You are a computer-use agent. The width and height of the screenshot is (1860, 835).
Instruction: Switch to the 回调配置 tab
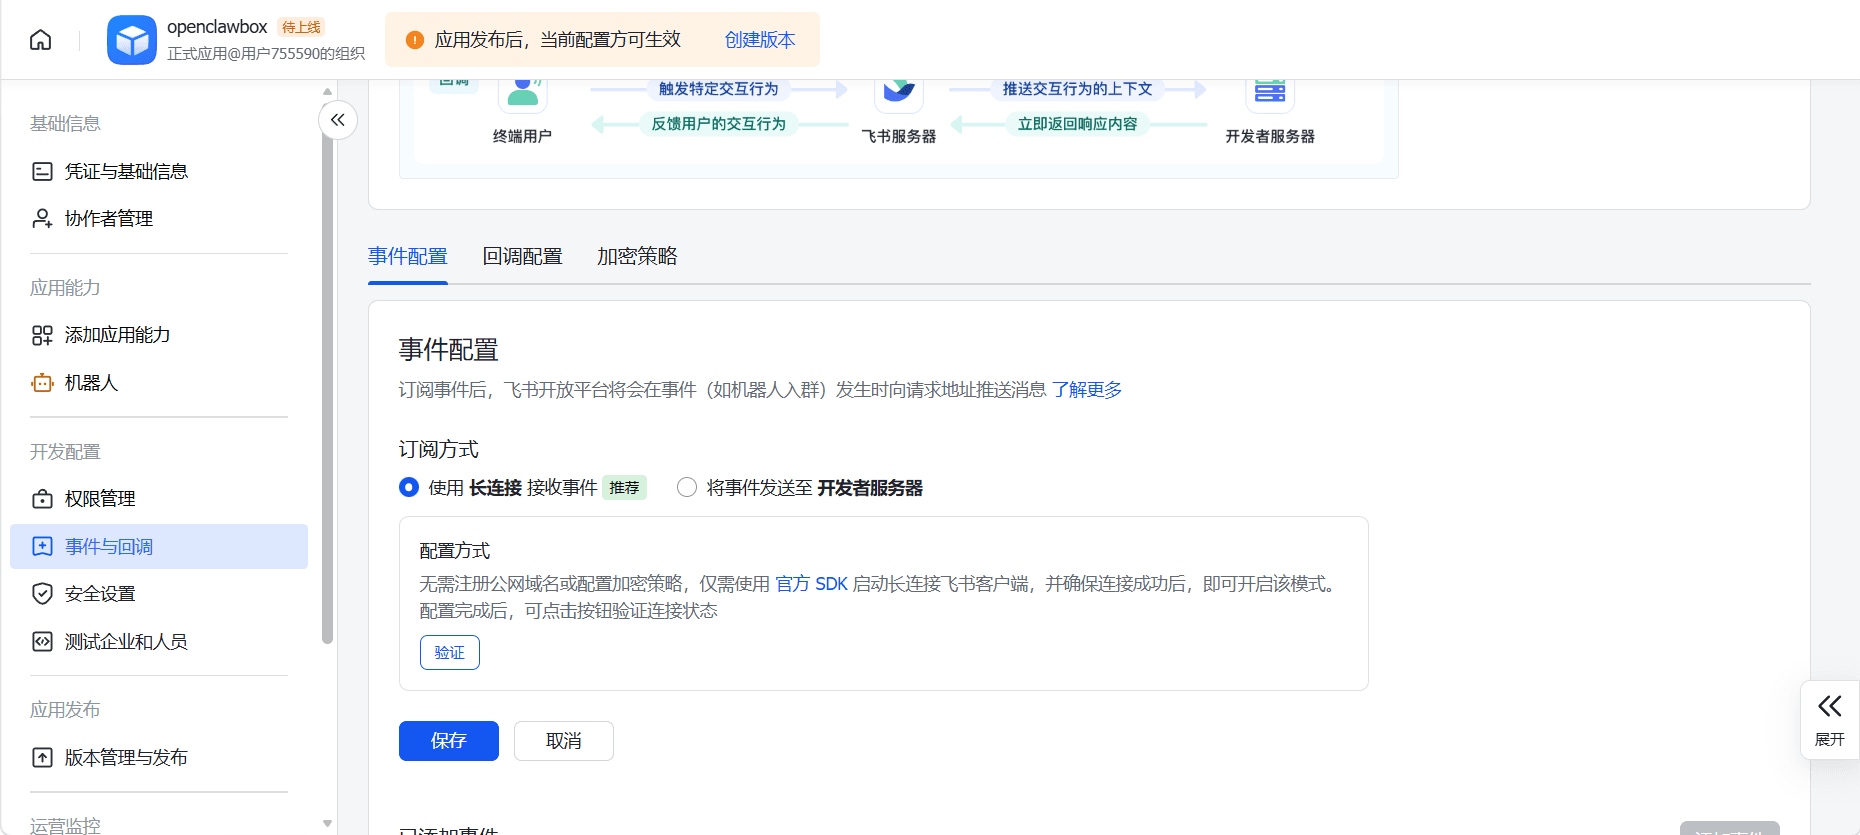coord(522,257)
